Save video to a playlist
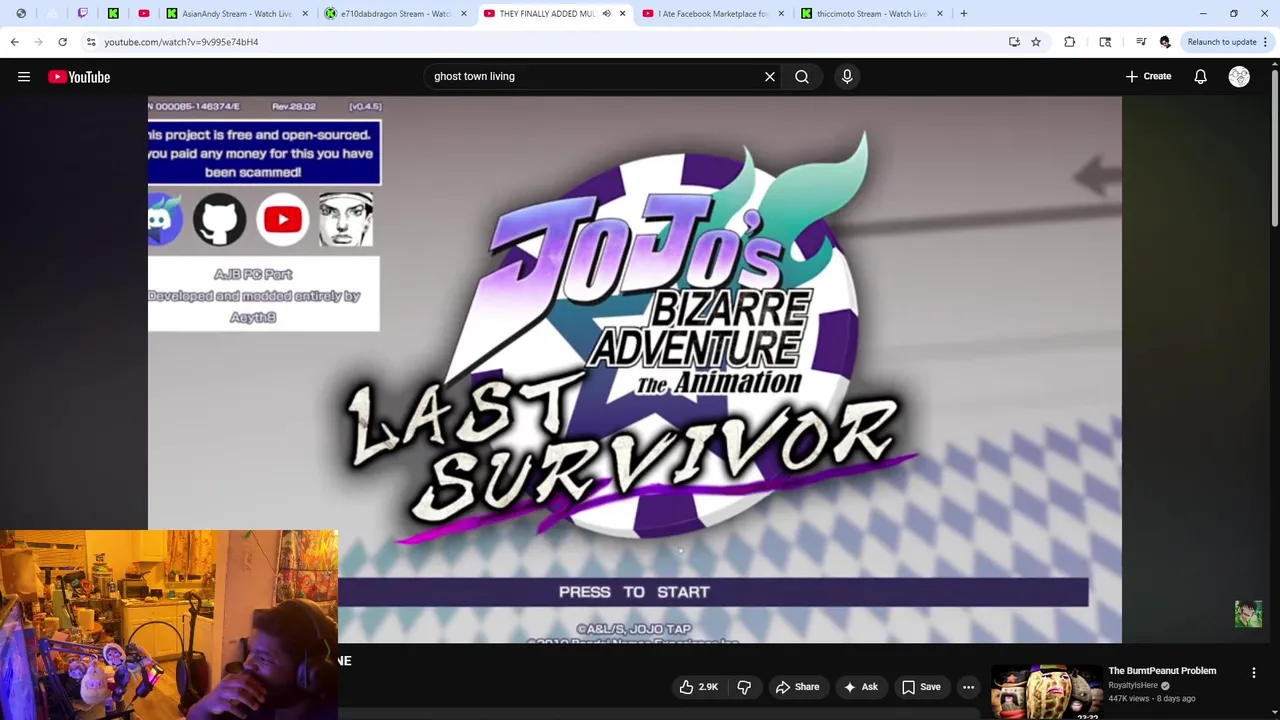Image resolution: width=1280 pixels, height=720 pixels. coord(921,687)
